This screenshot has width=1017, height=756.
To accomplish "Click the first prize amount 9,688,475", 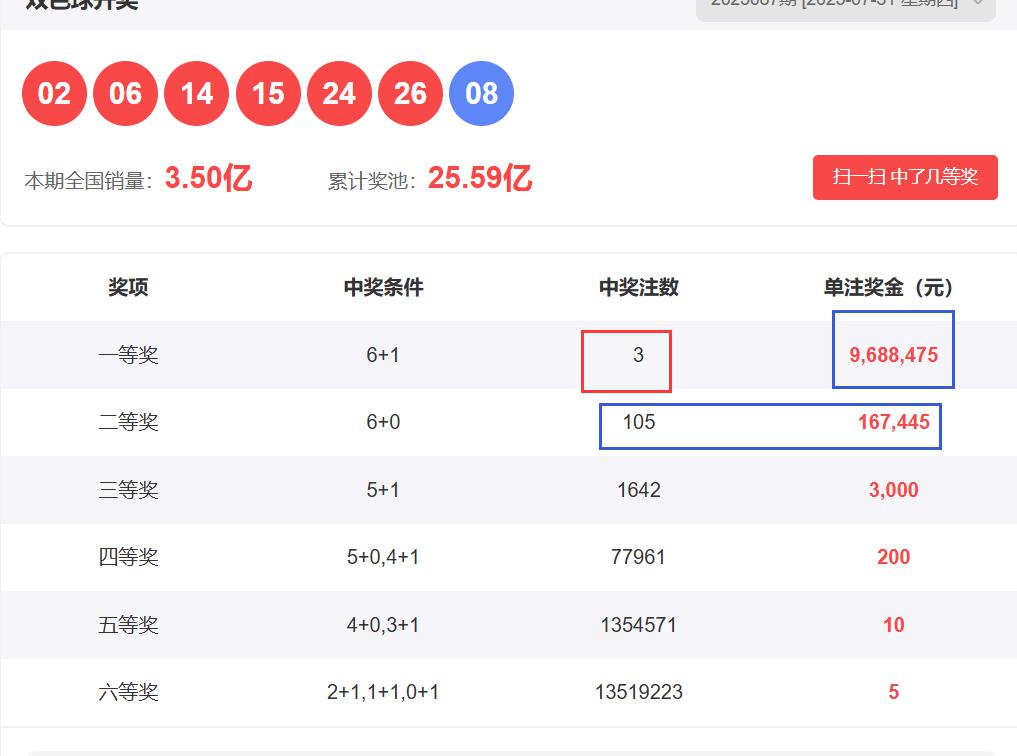I will 893,355.
